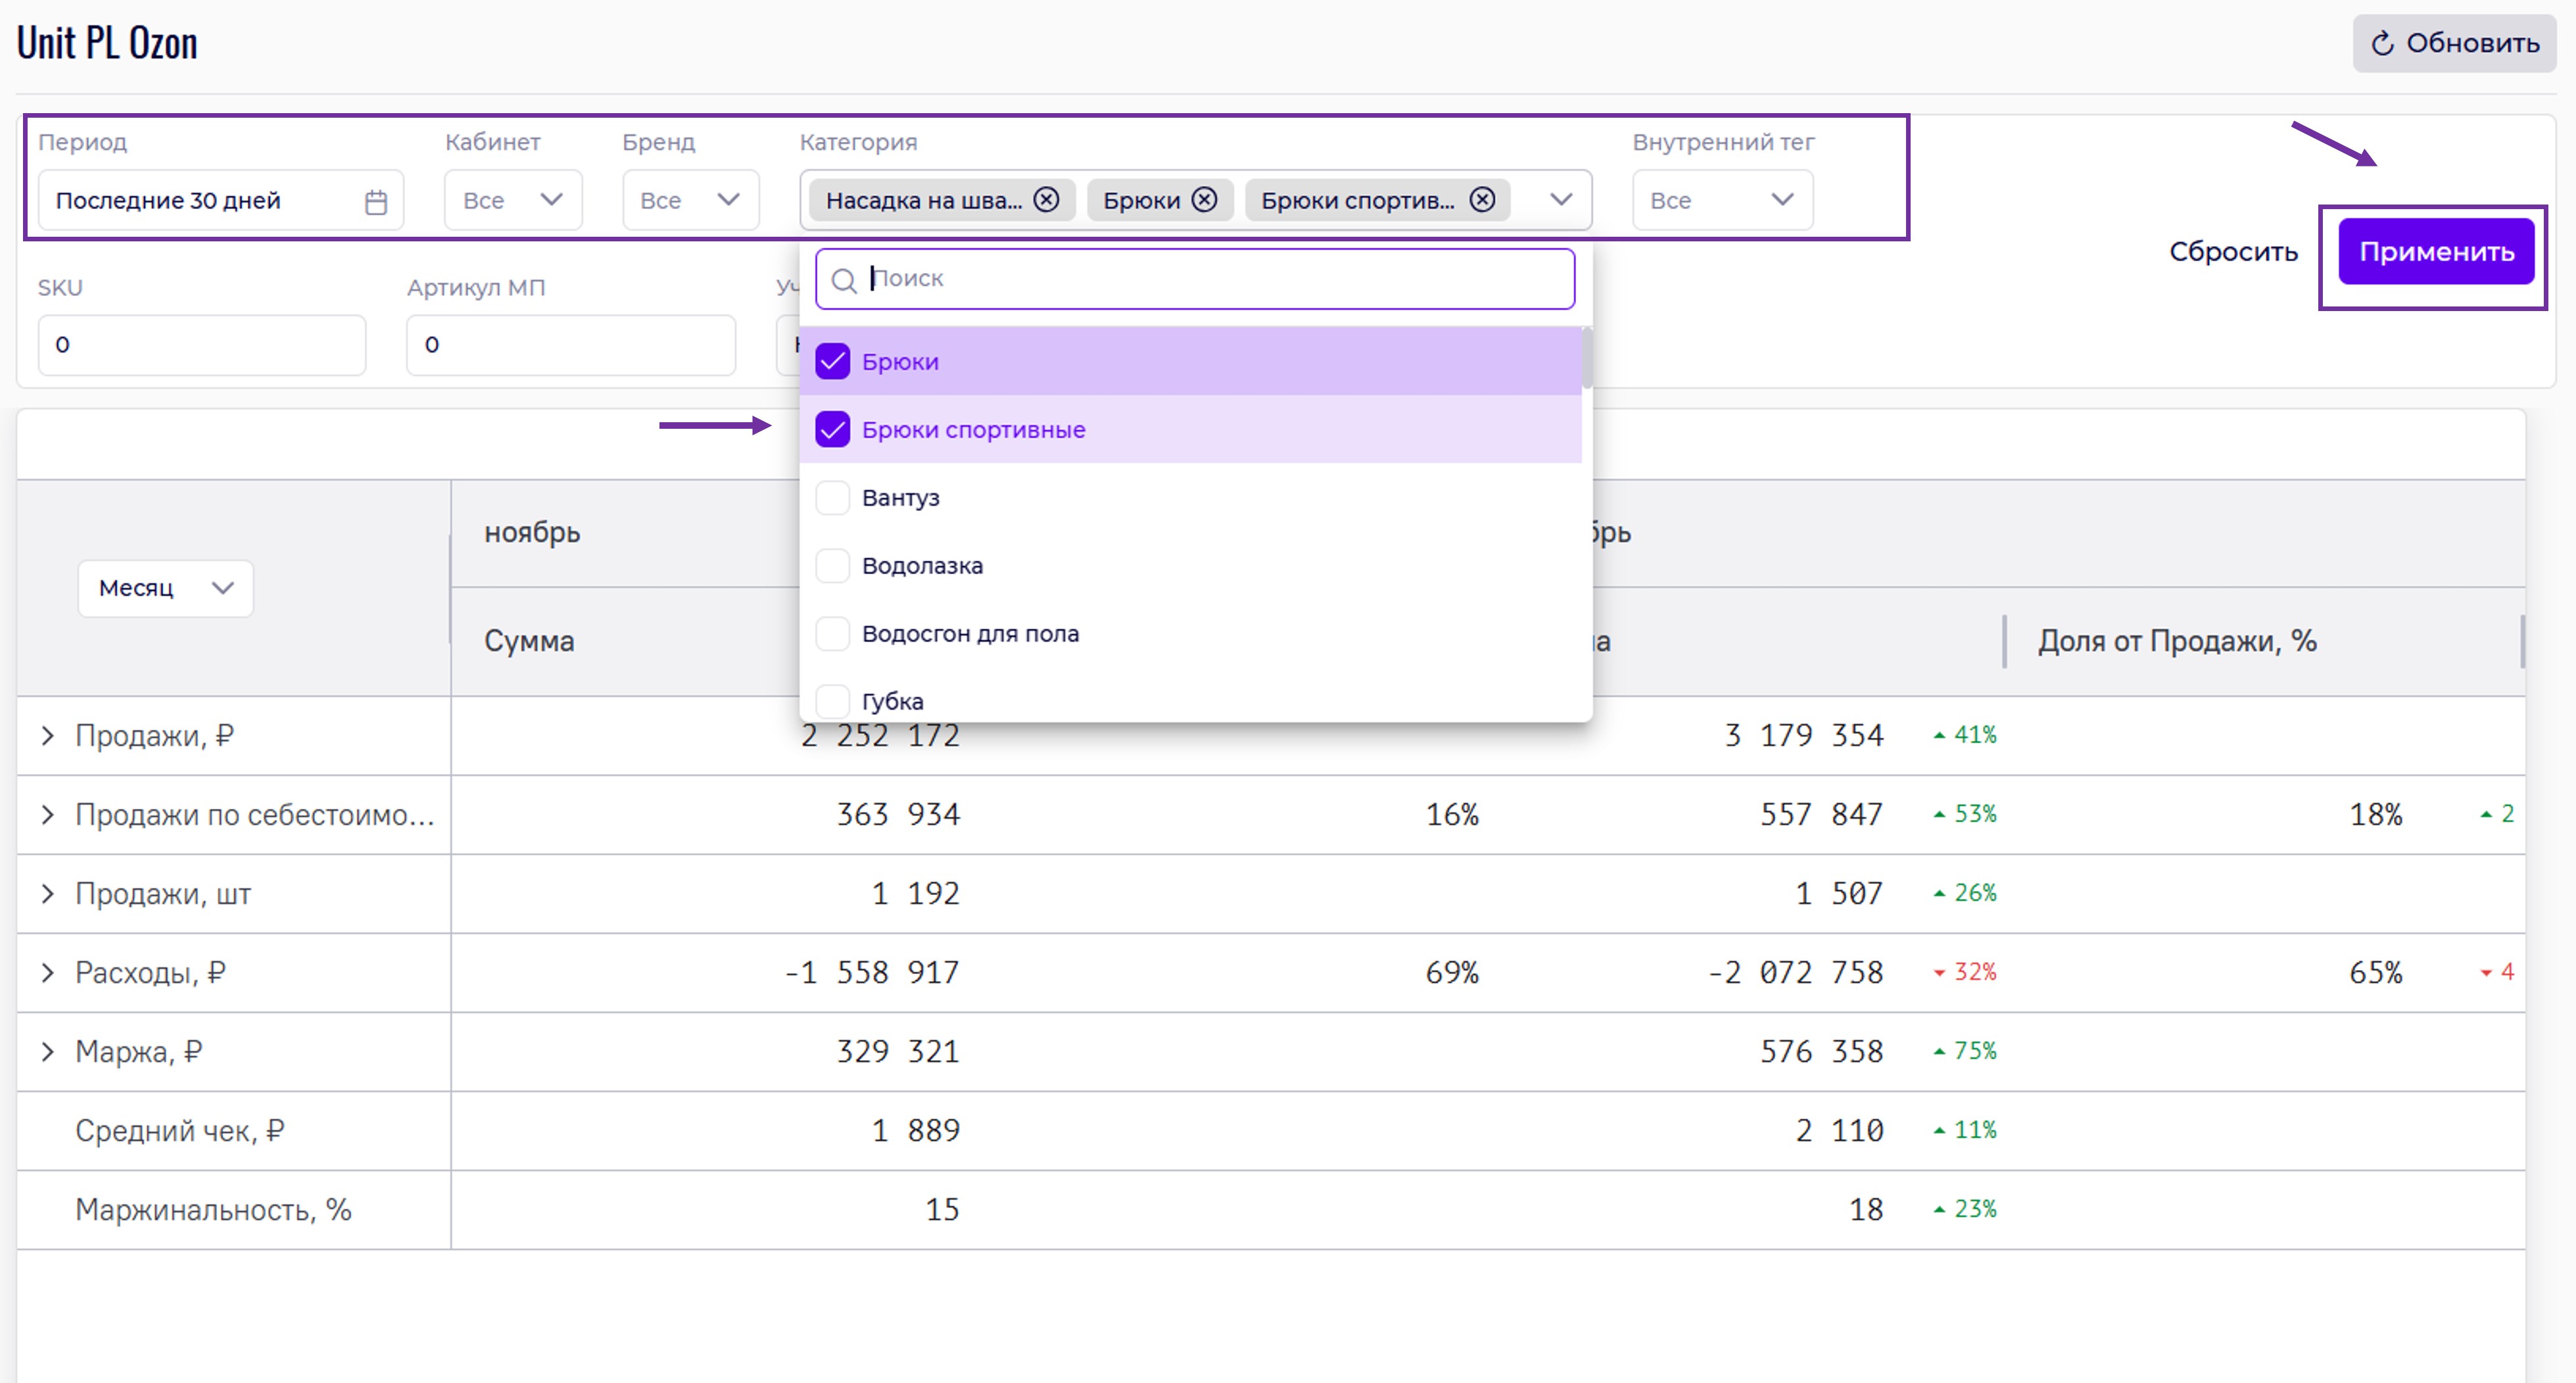Remove the 'Брюки спортив...' category chip
The image size is (2576, 1383).
pos(1482,200)
